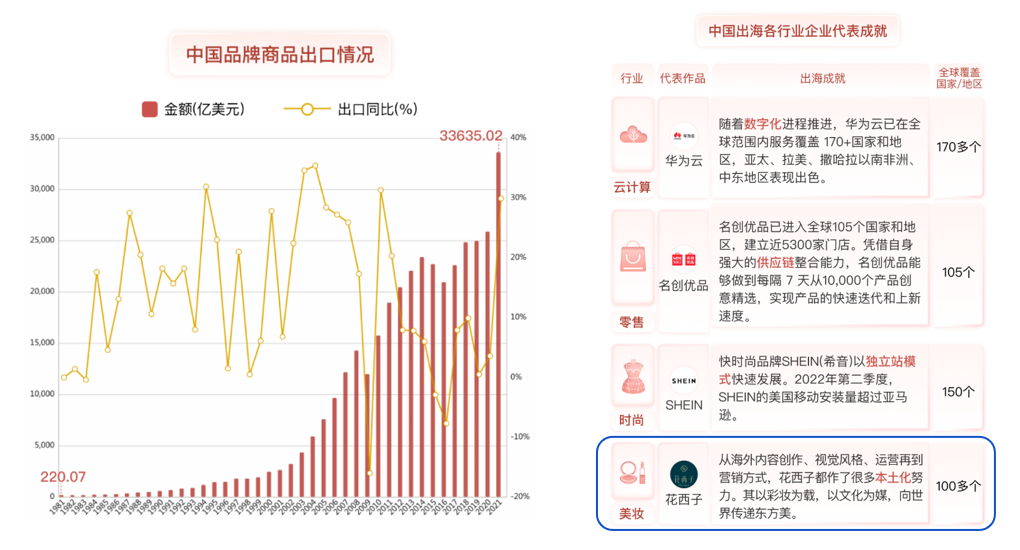The image size is (1020, 550).
Task: Click the 35,000 left axis label
Action: click(42, 137)
